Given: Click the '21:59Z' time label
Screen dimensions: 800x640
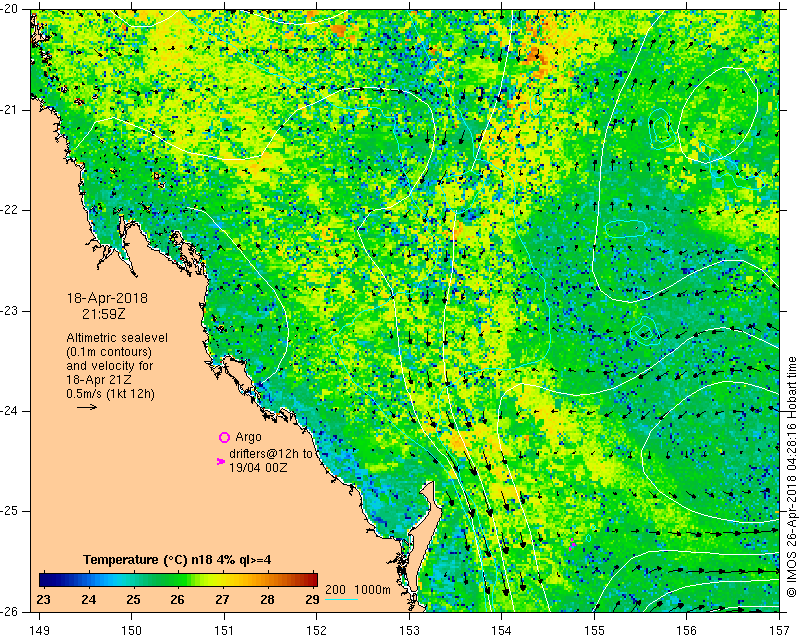Looking at the screenshot, I should coord(104,314).
